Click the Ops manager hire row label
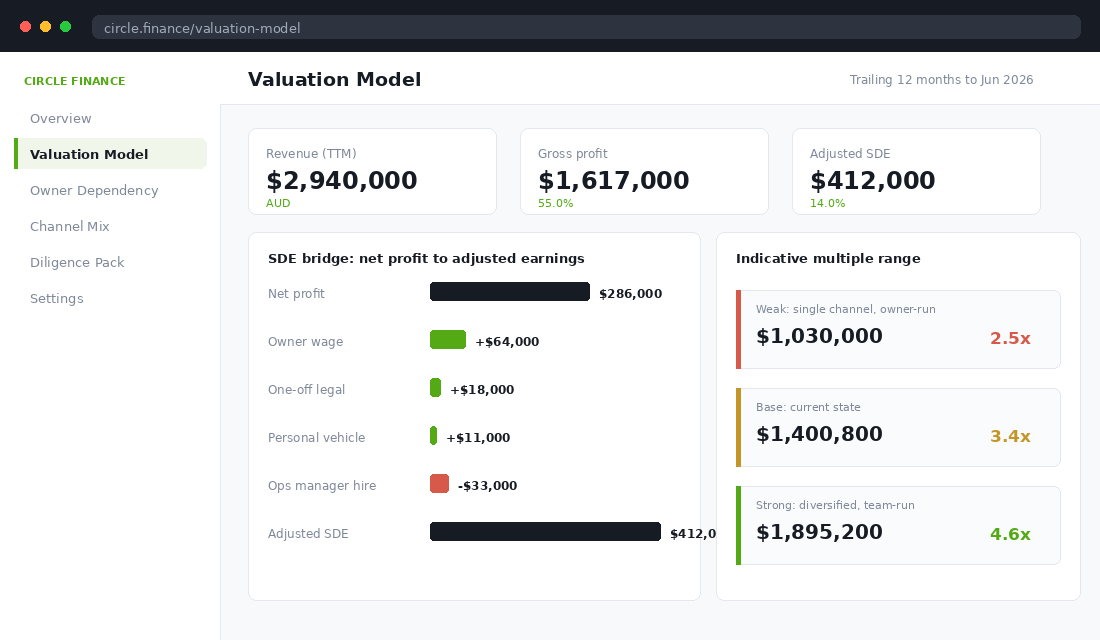Image resolution: width=1100 pixels, height=640 pixels. (322, 486)
